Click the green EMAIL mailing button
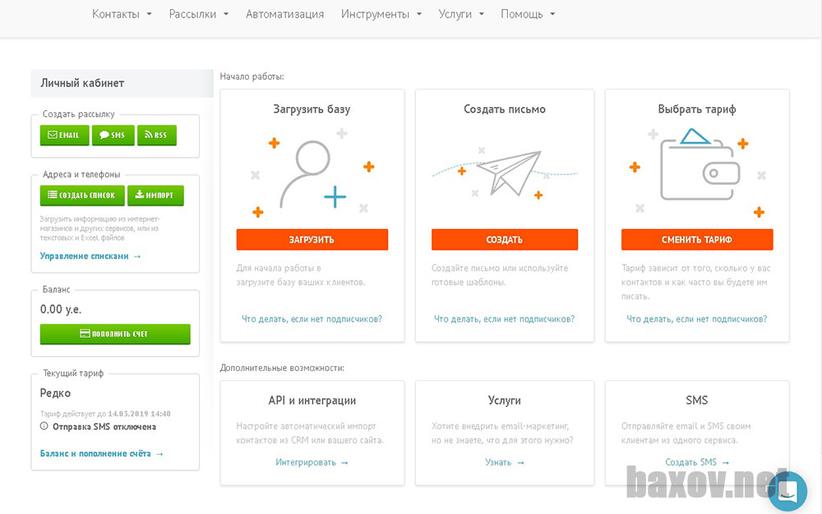822x514 pixels. click(64, 135)
